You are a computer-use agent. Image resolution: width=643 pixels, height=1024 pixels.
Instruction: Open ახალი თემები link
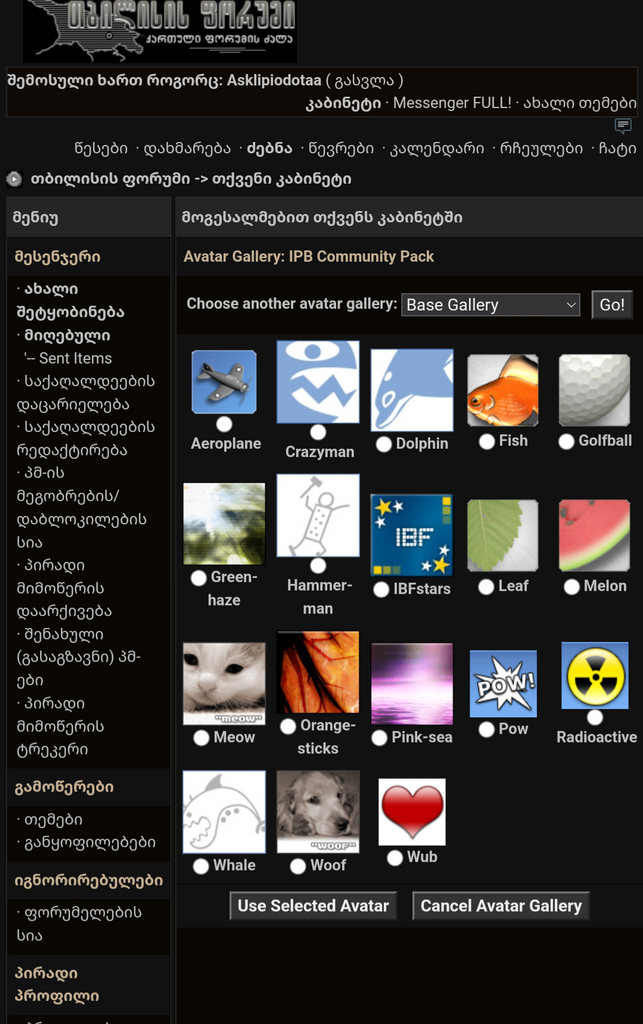tap(580, 103)
